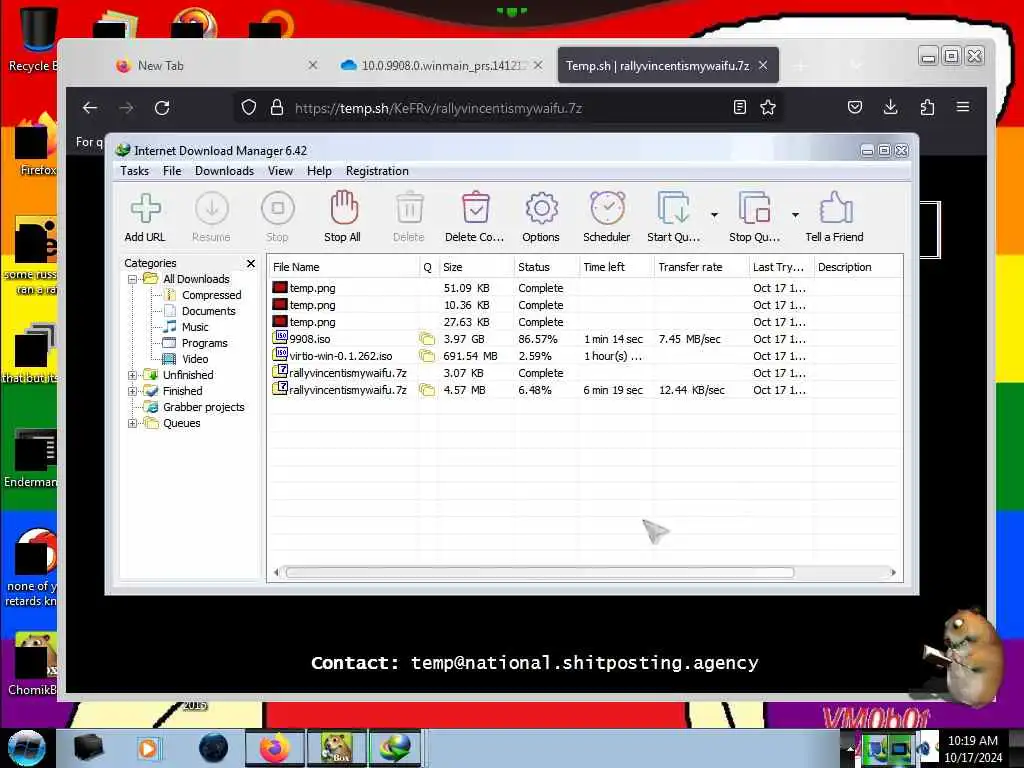Image resolution: width=1024 pixels, height=768 pixels.
Task: Bookmark page with the star icon
Action: tap(768, 107)
